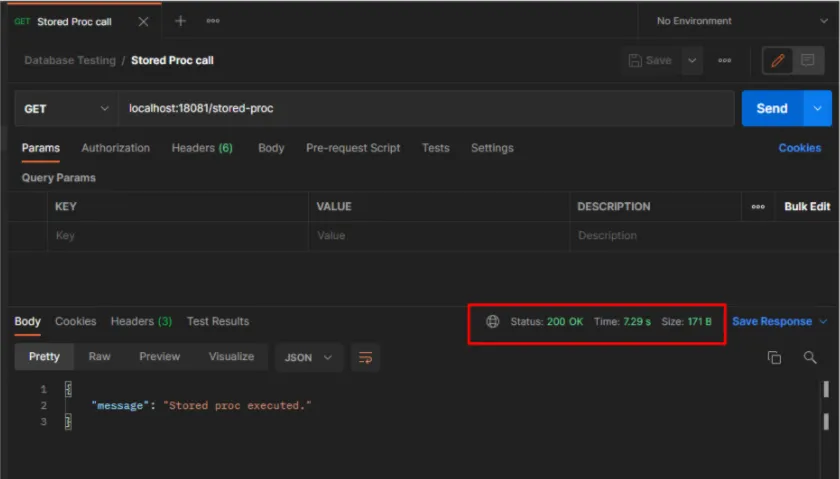Open the Cookies link

pyautogui.click(x=799, y=148)
